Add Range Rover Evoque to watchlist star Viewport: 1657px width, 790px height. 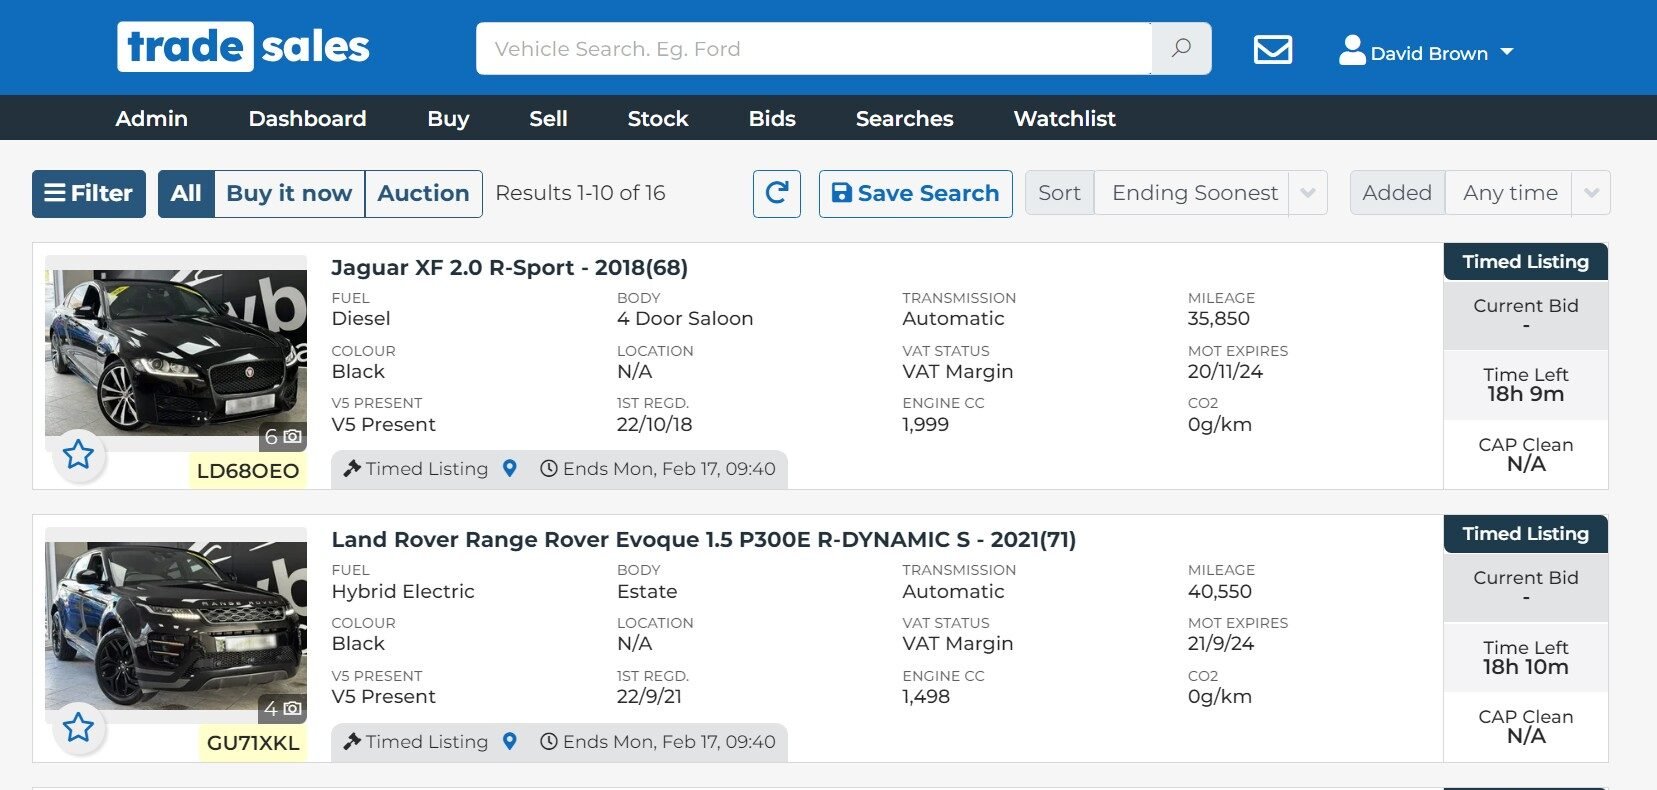(78, 727)
